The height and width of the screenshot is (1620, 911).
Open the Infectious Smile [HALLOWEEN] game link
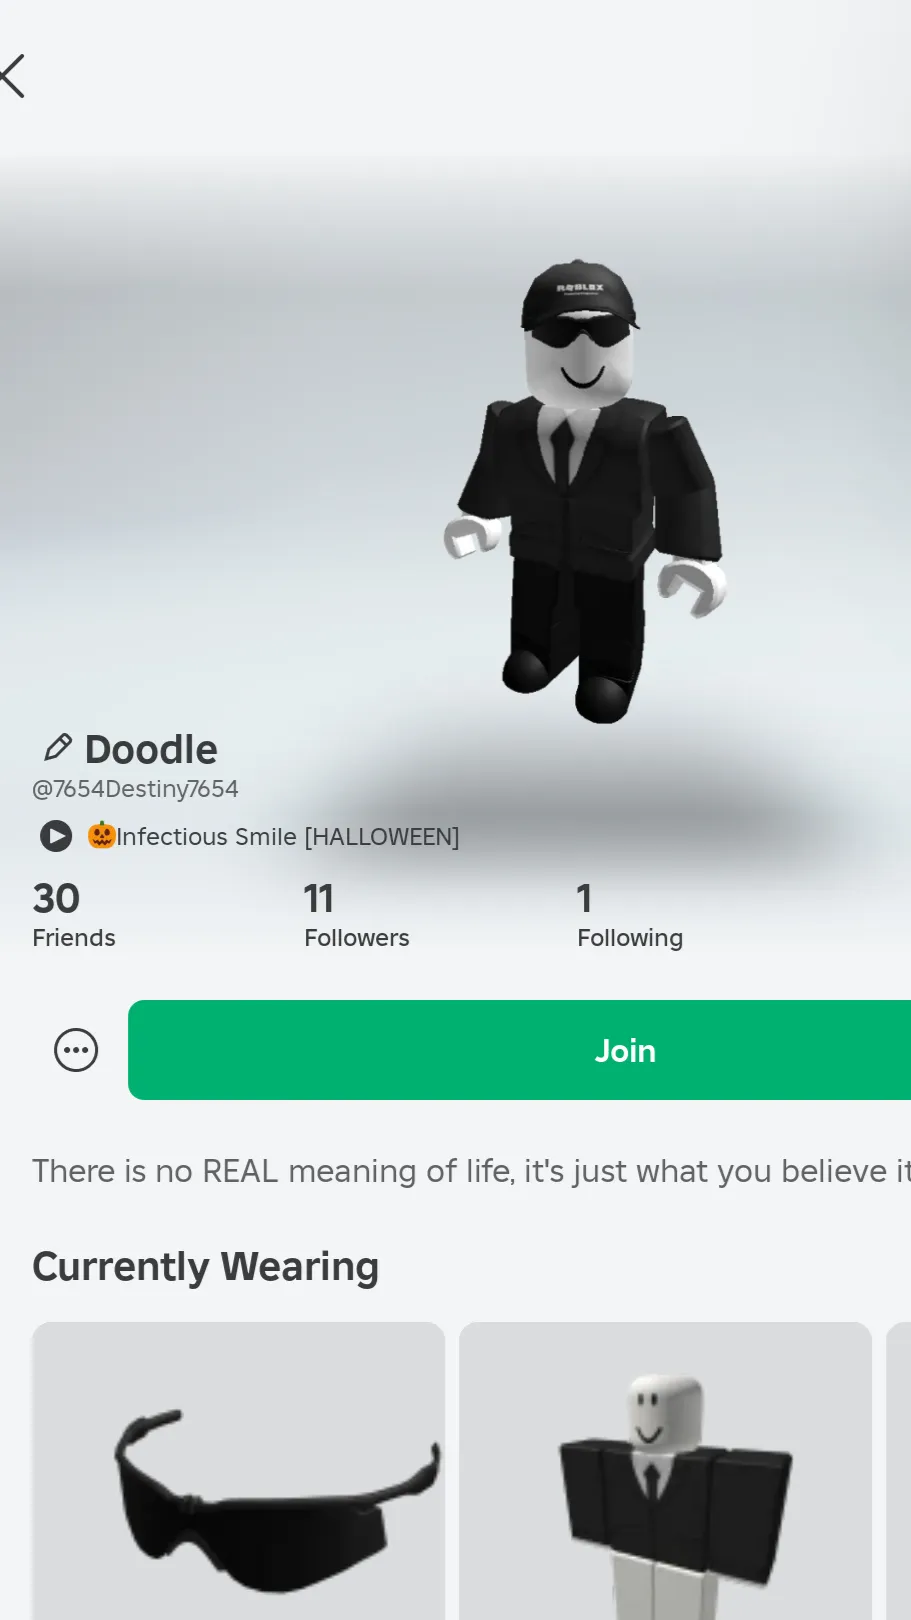[x=288, y=836]
